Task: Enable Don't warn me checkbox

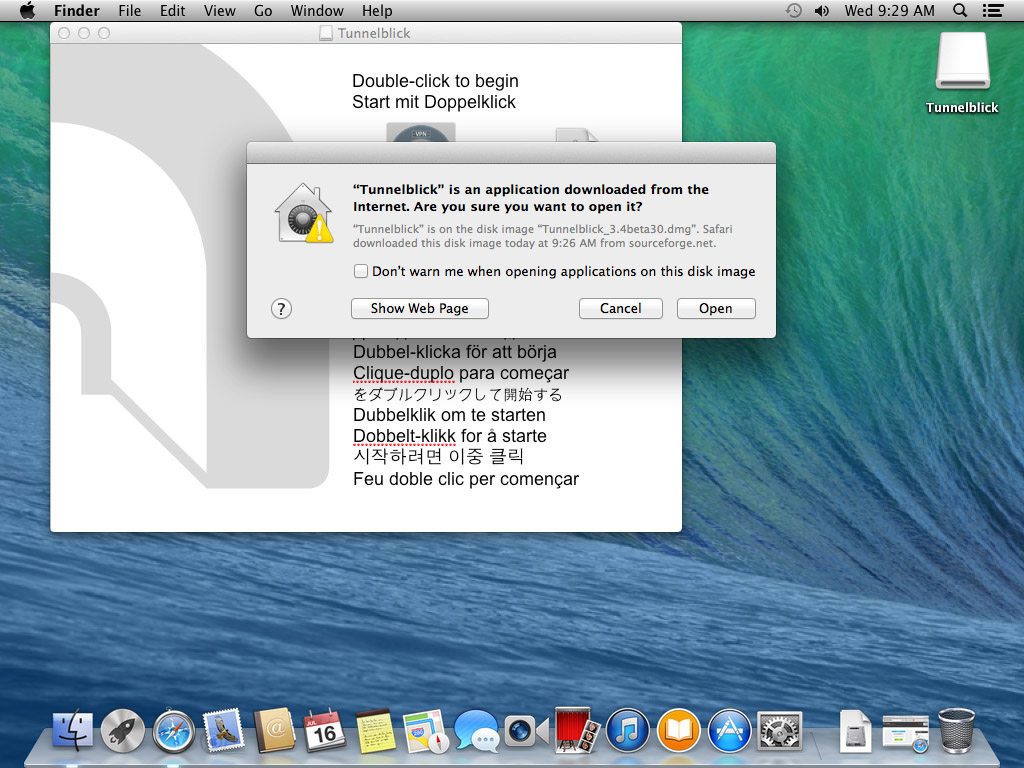Action: click(x=360, y=271)
